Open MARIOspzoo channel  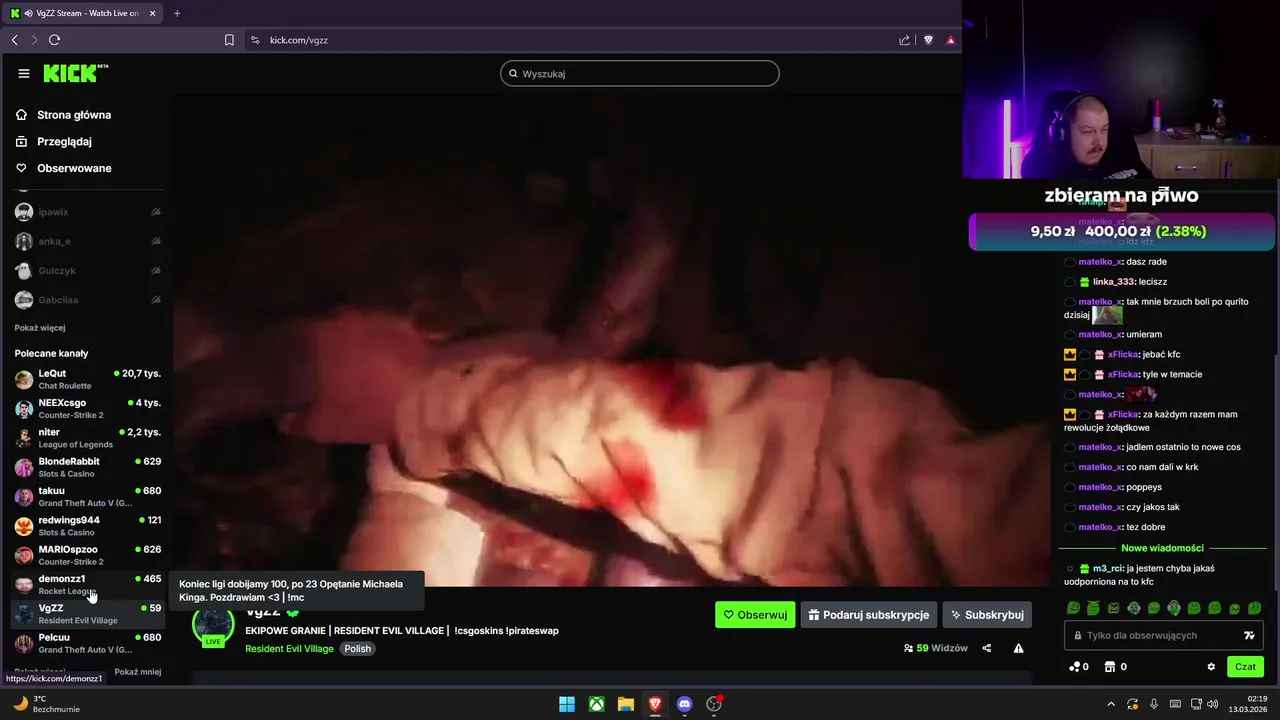point(88,555)
